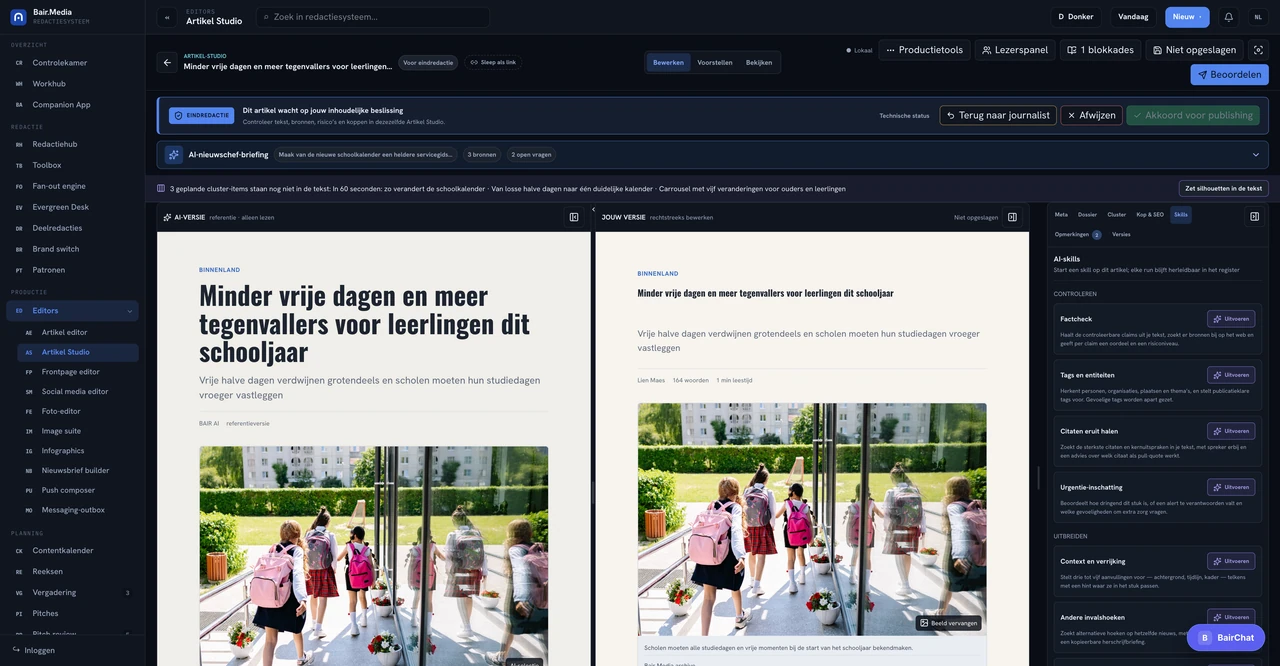Collapse the right side panel icon

[1255, 216]
